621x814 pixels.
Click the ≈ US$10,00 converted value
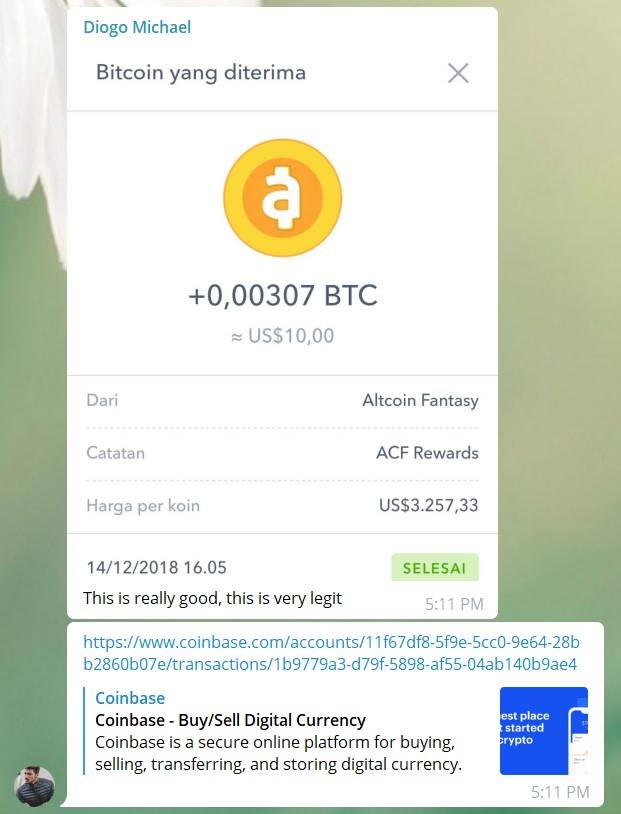[x=282, y=336]
